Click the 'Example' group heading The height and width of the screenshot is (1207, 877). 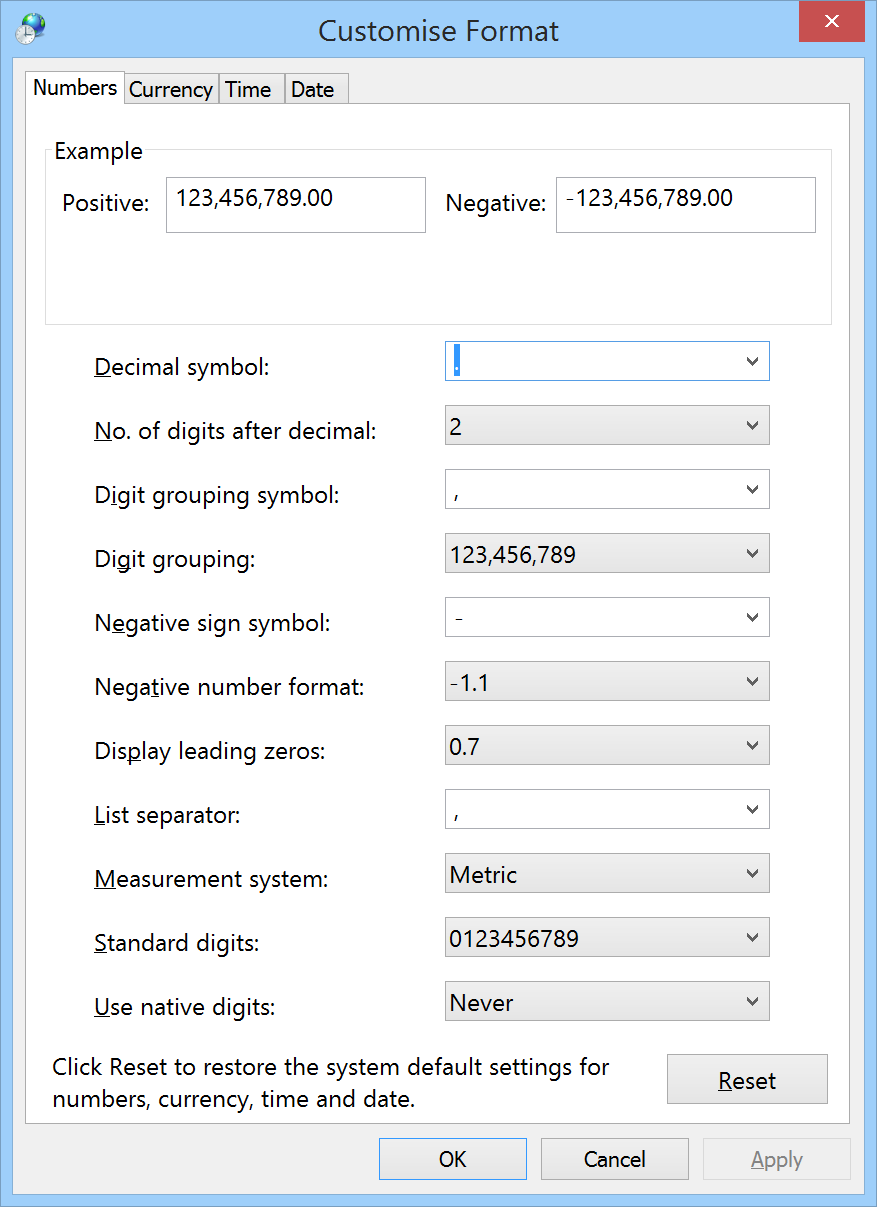coord(98,151)
